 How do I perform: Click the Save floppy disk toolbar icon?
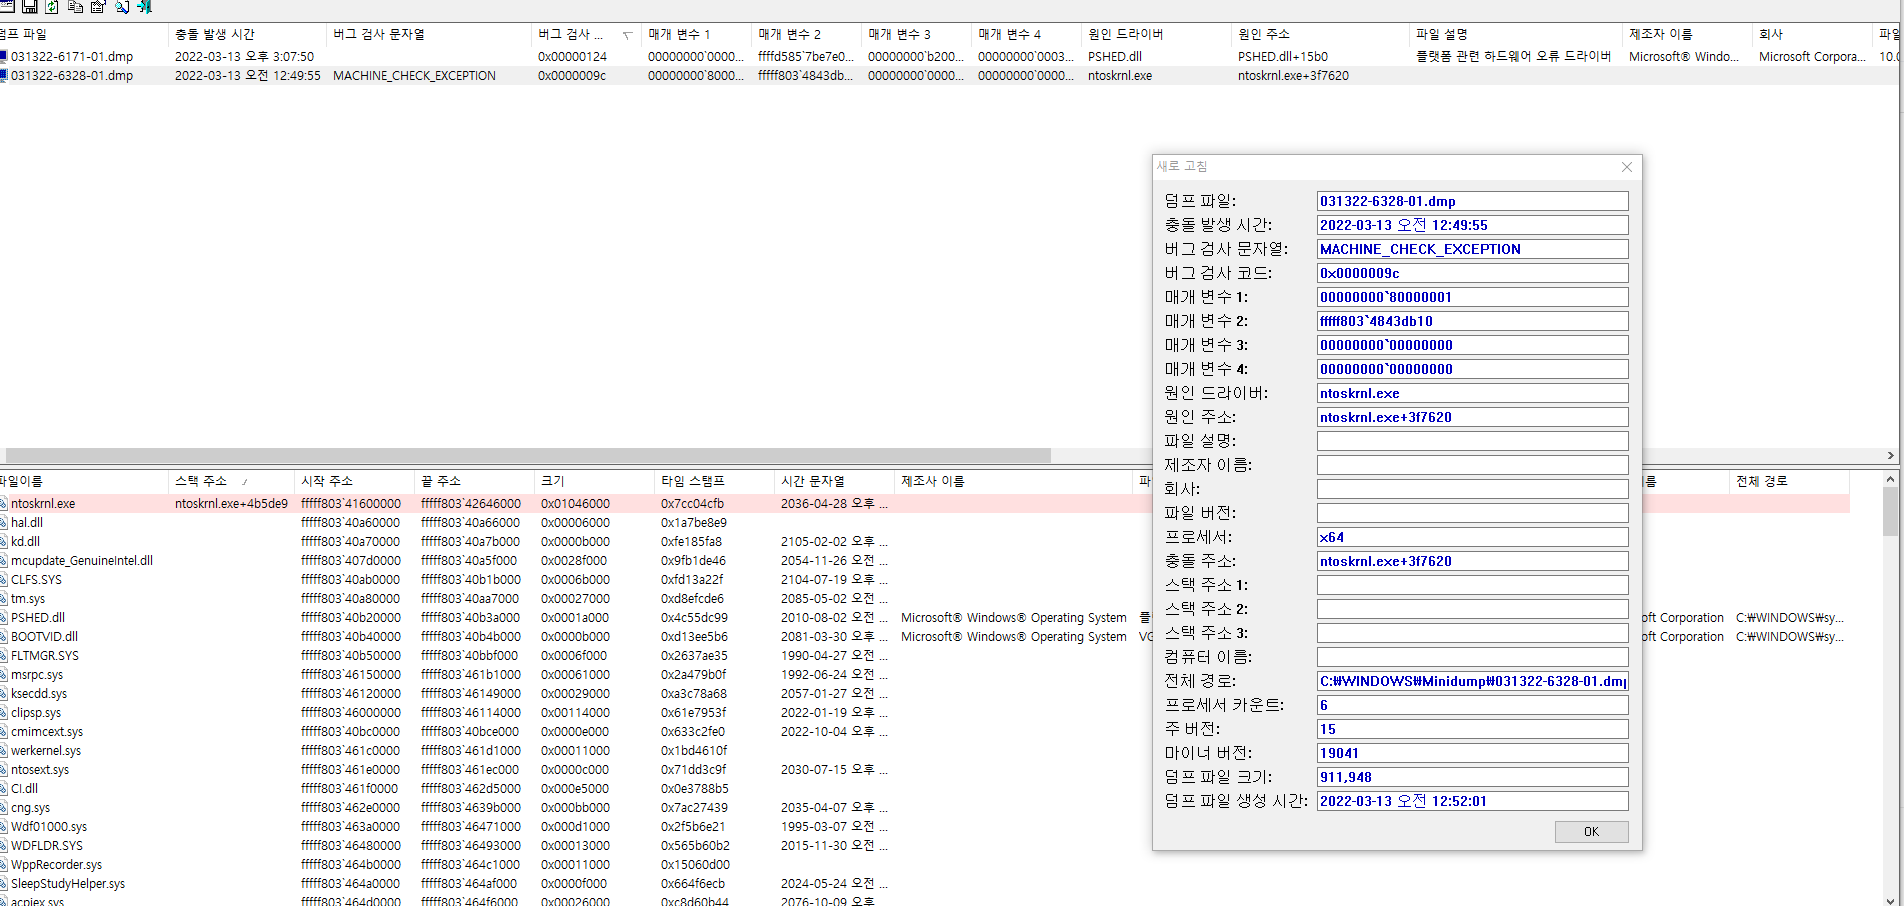click(x=29, y=7)
